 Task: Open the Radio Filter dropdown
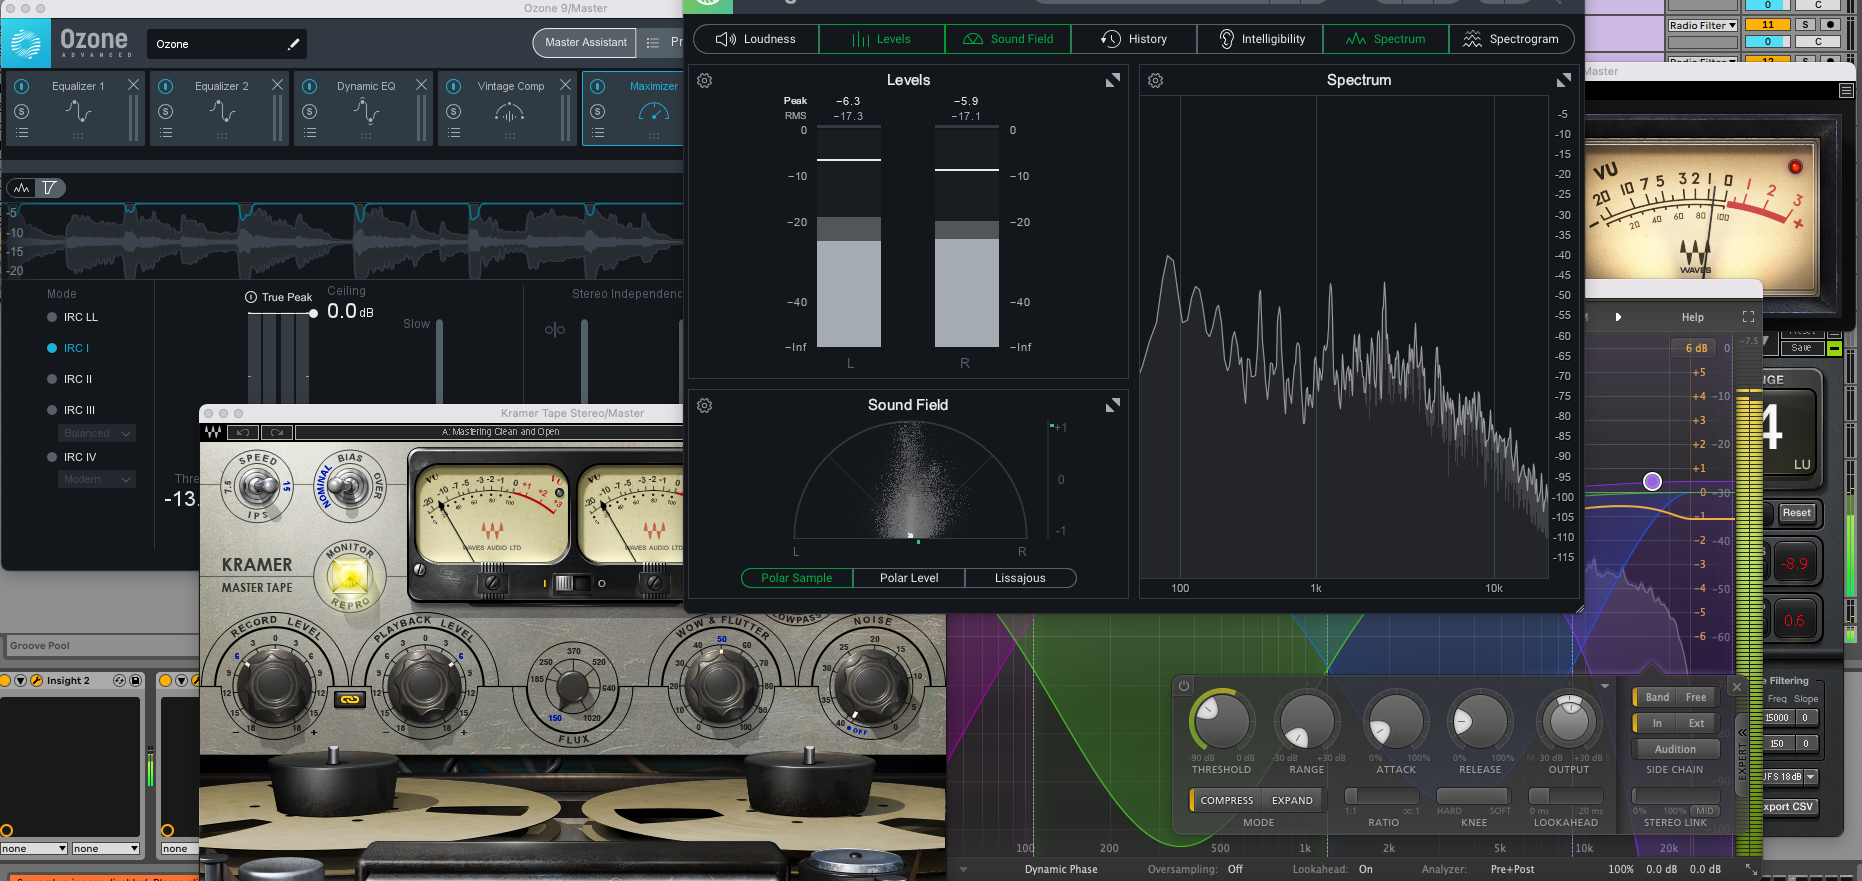pos(1702,25)
